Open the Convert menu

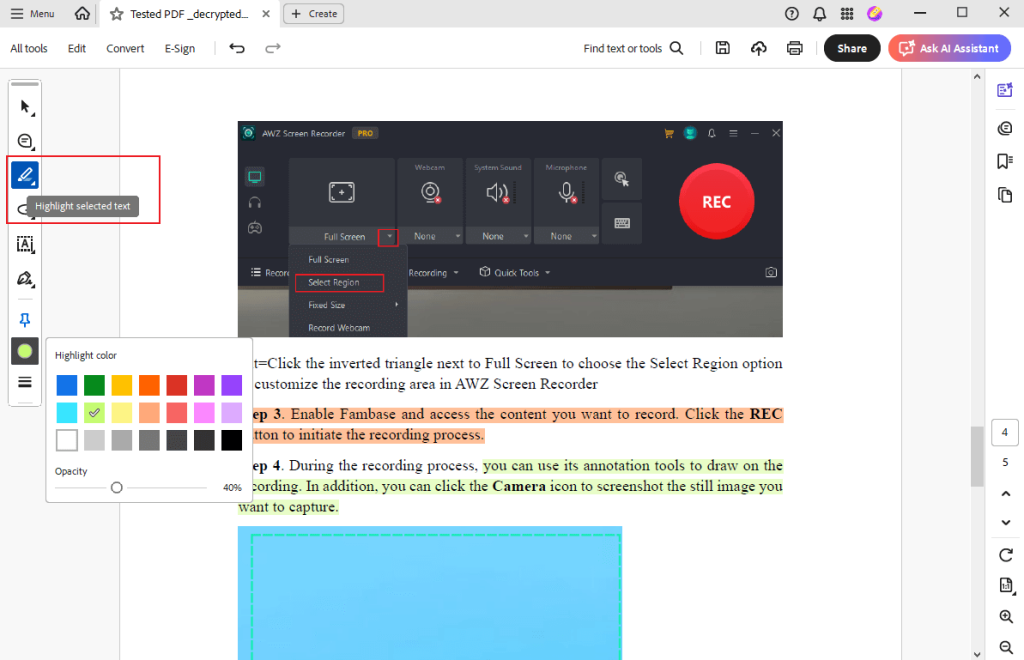pos(125,47)
